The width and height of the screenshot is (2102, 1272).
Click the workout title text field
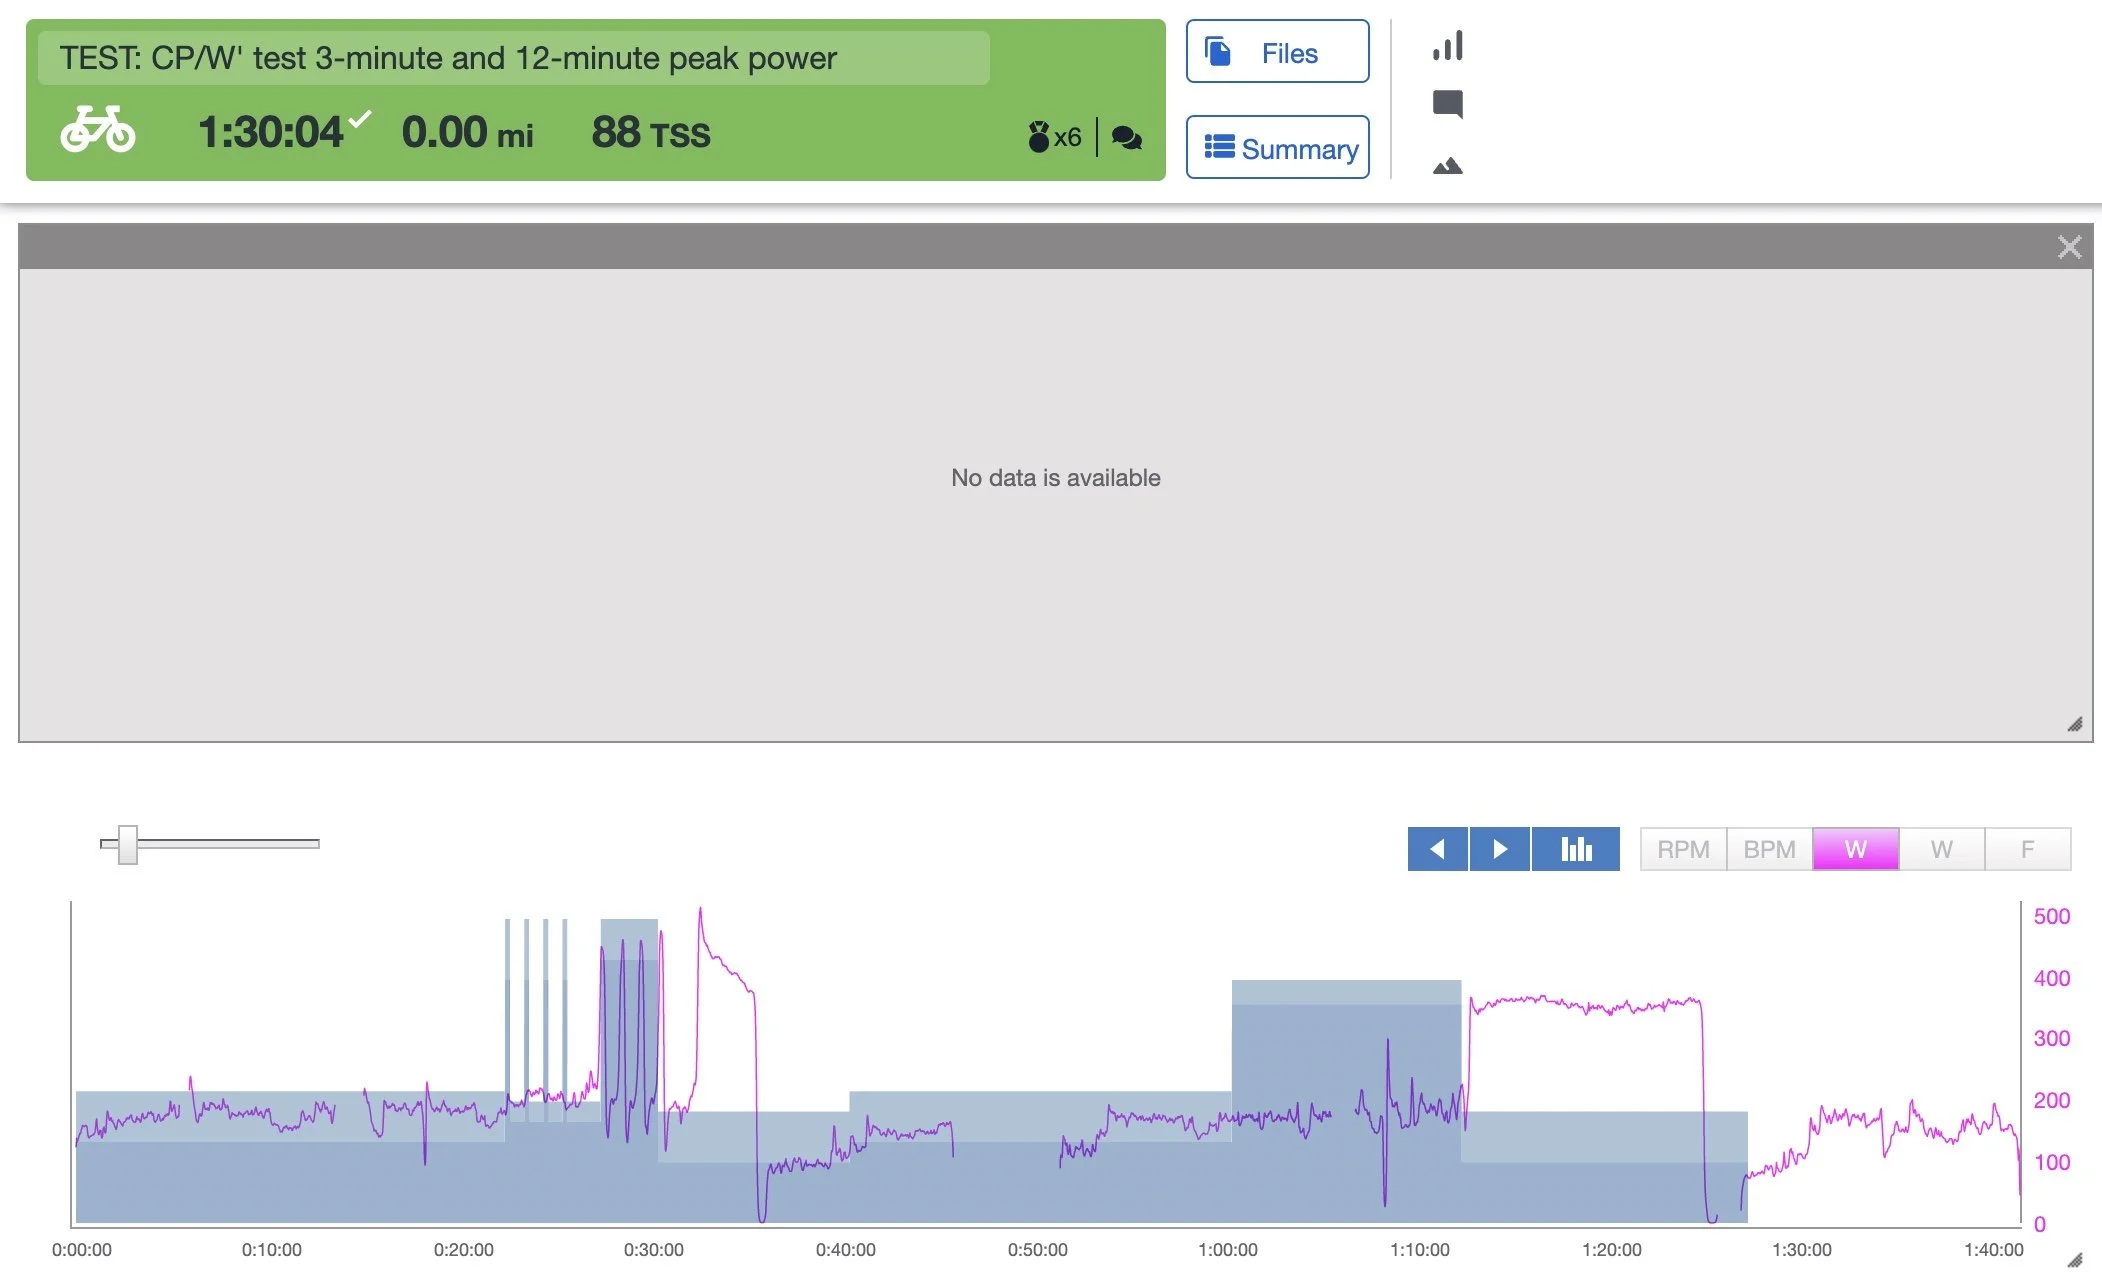(513, 58)
